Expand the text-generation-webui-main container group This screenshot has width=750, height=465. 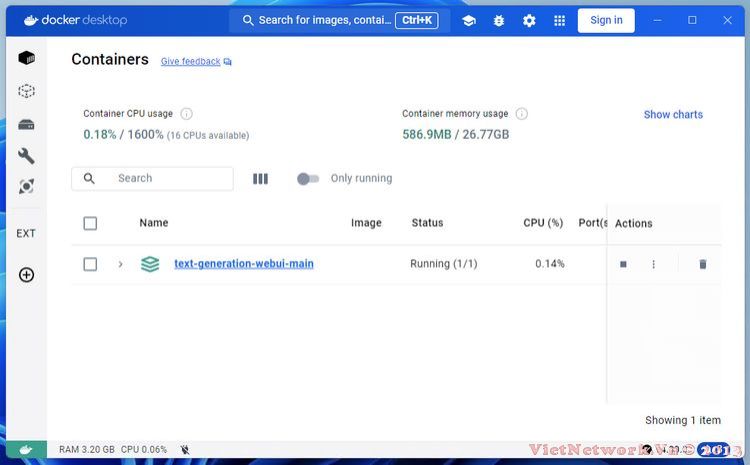pos(121,264)
